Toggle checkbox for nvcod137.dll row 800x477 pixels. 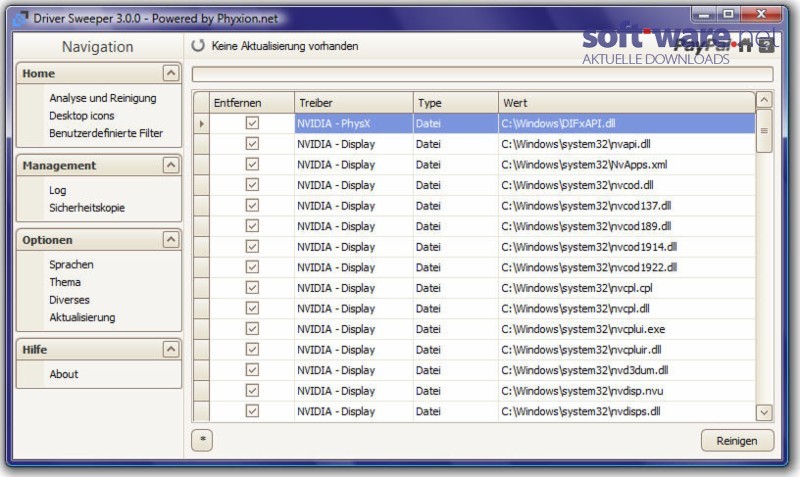pos(252,205)
